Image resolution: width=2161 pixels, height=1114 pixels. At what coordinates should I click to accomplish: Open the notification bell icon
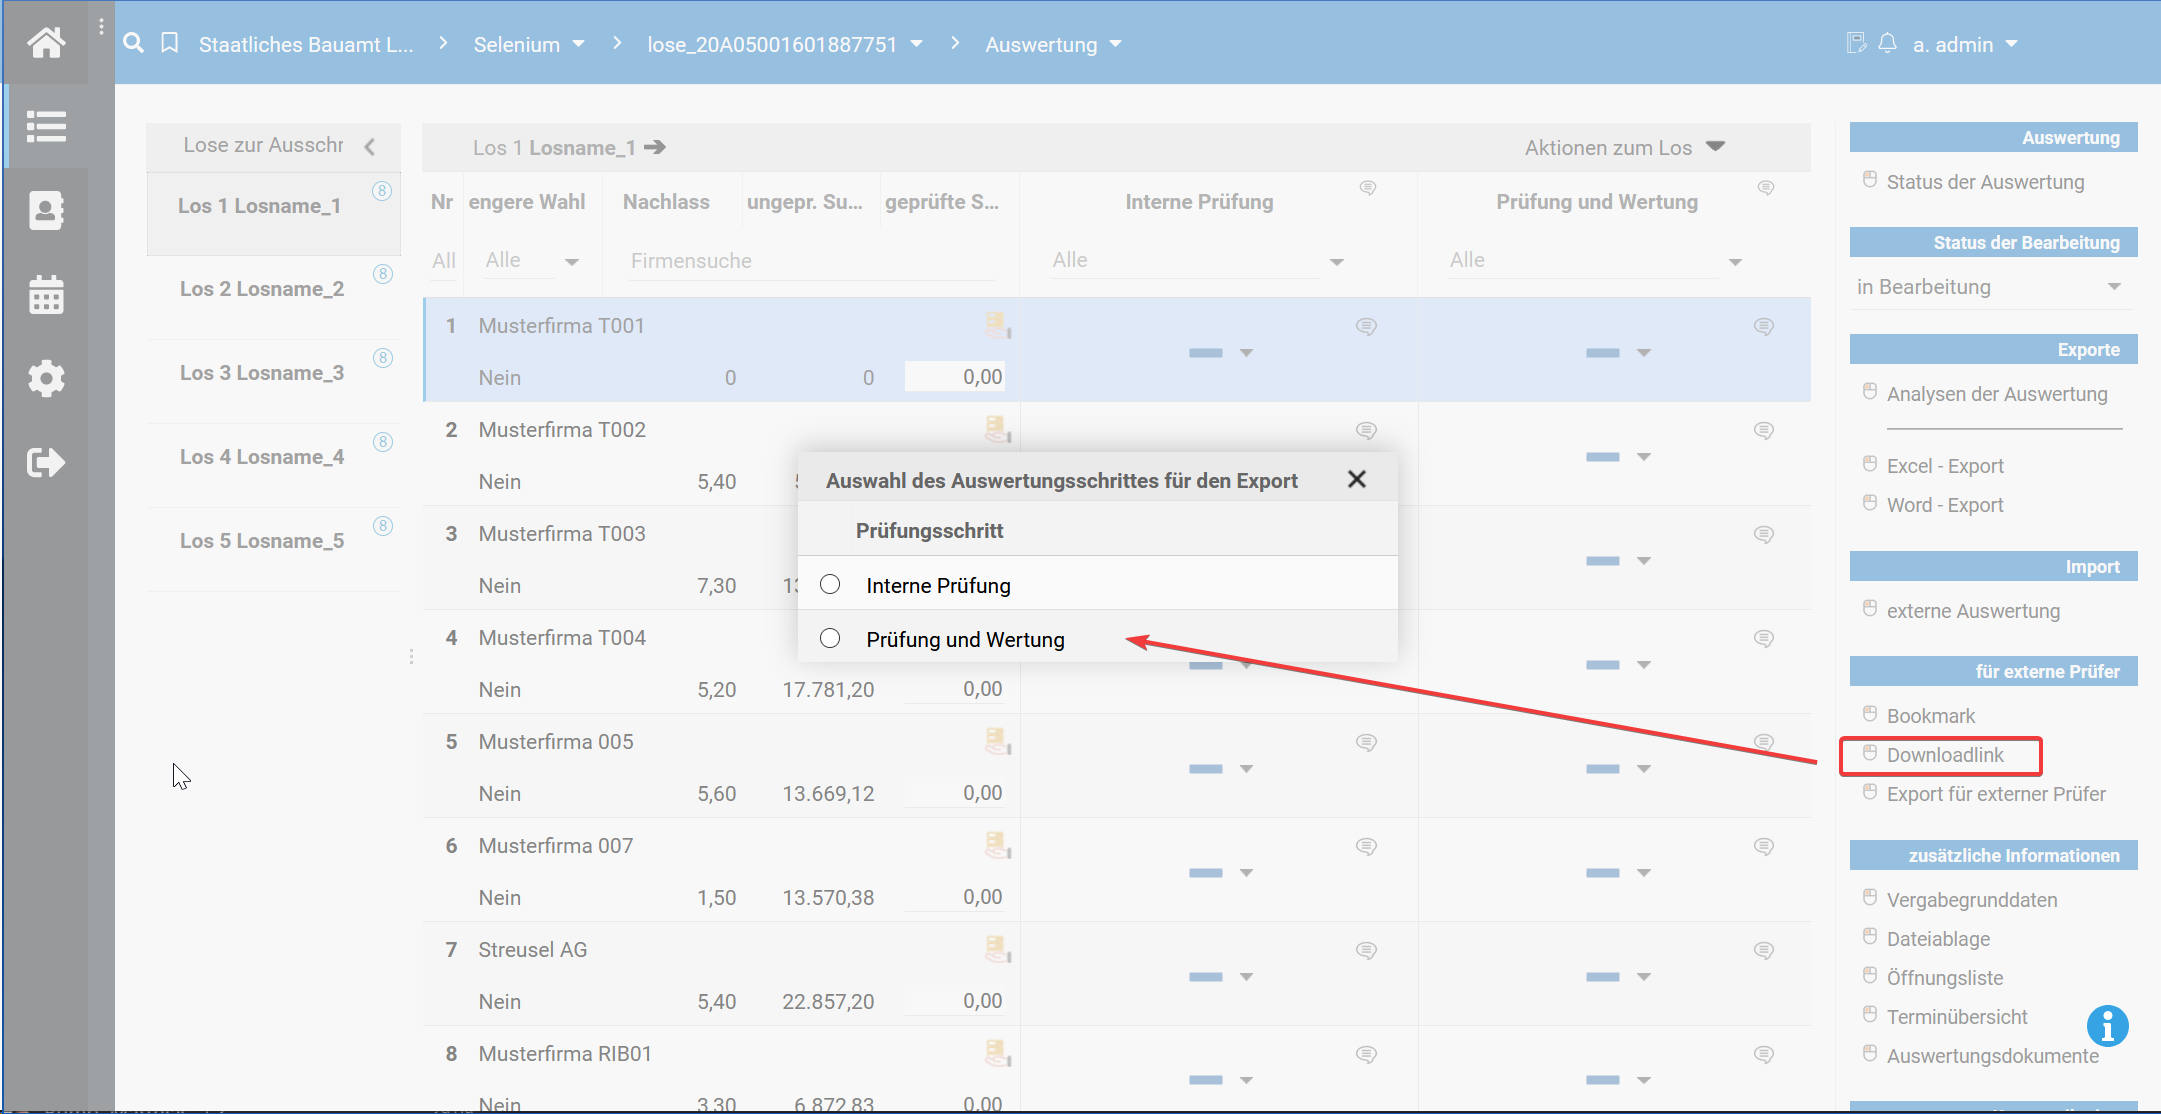[x=1887, y=43]
